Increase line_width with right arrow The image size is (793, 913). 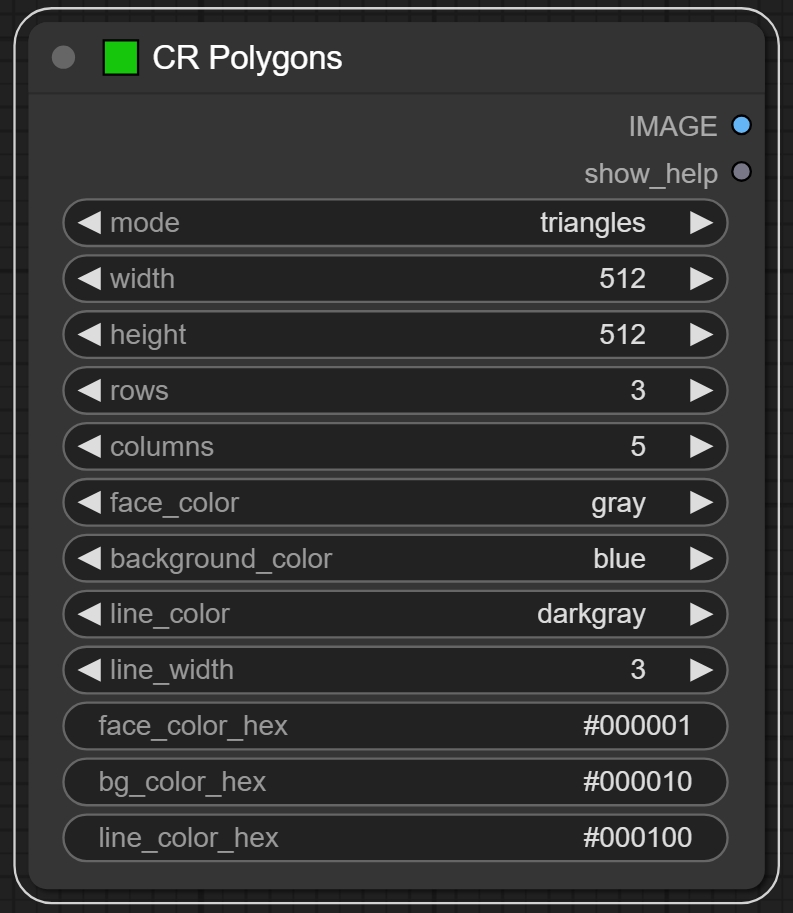tap(701, 670)
